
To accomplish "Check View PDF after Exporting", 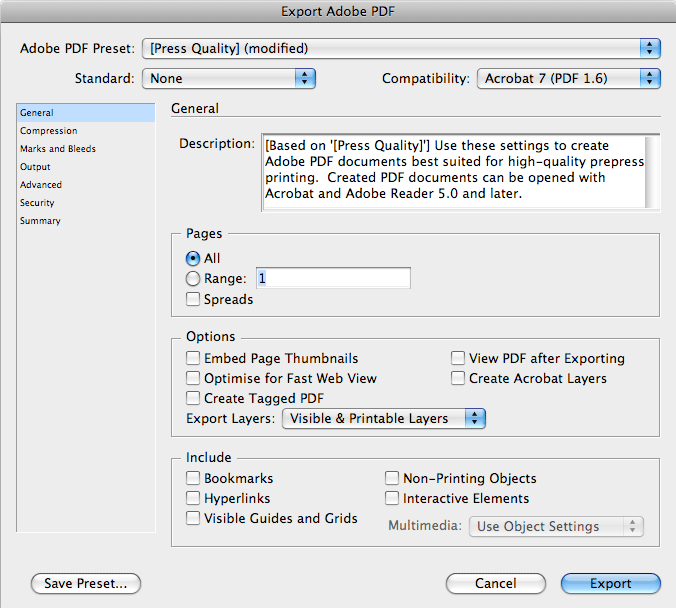I will tap(458, 358).
